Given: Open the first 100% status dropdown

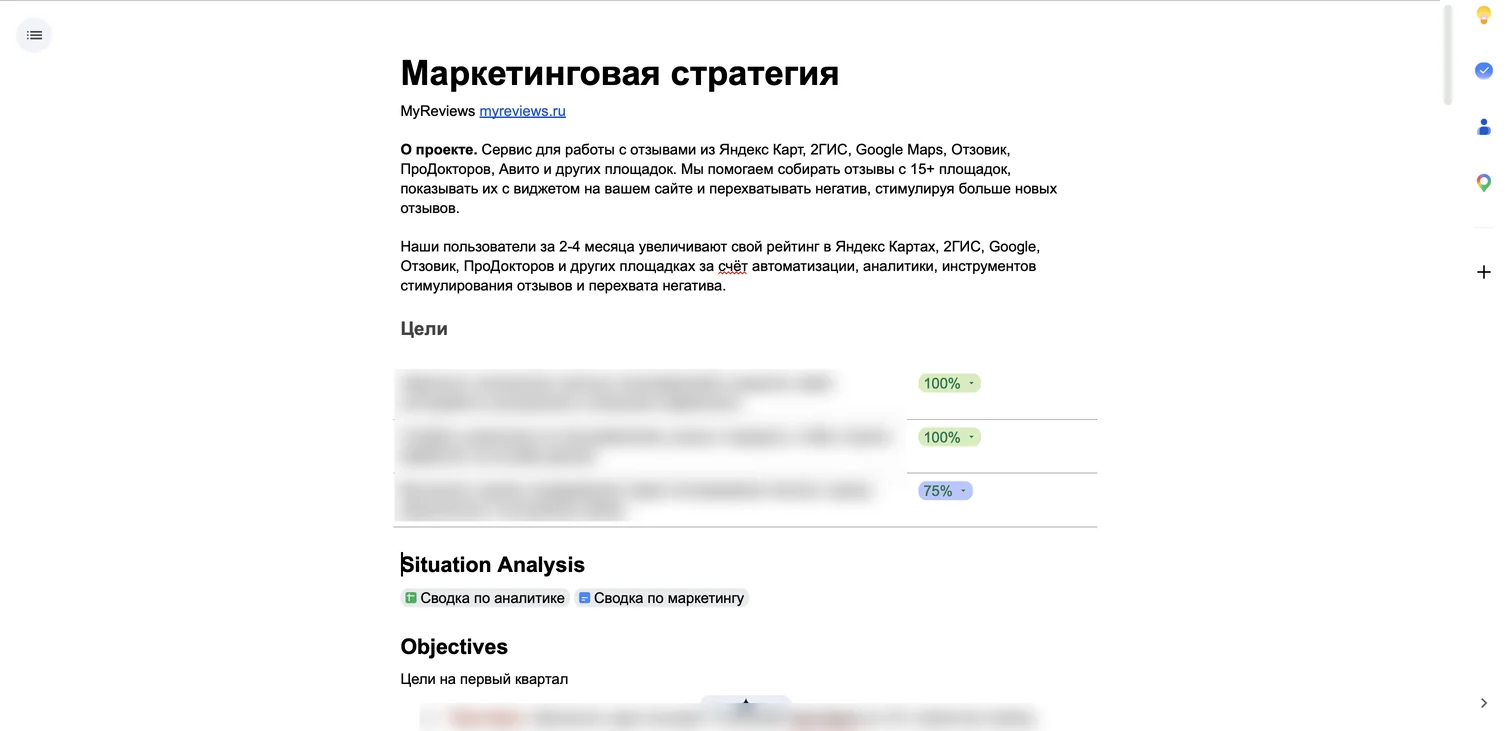Looking at the screenshot, I should 949,383.
